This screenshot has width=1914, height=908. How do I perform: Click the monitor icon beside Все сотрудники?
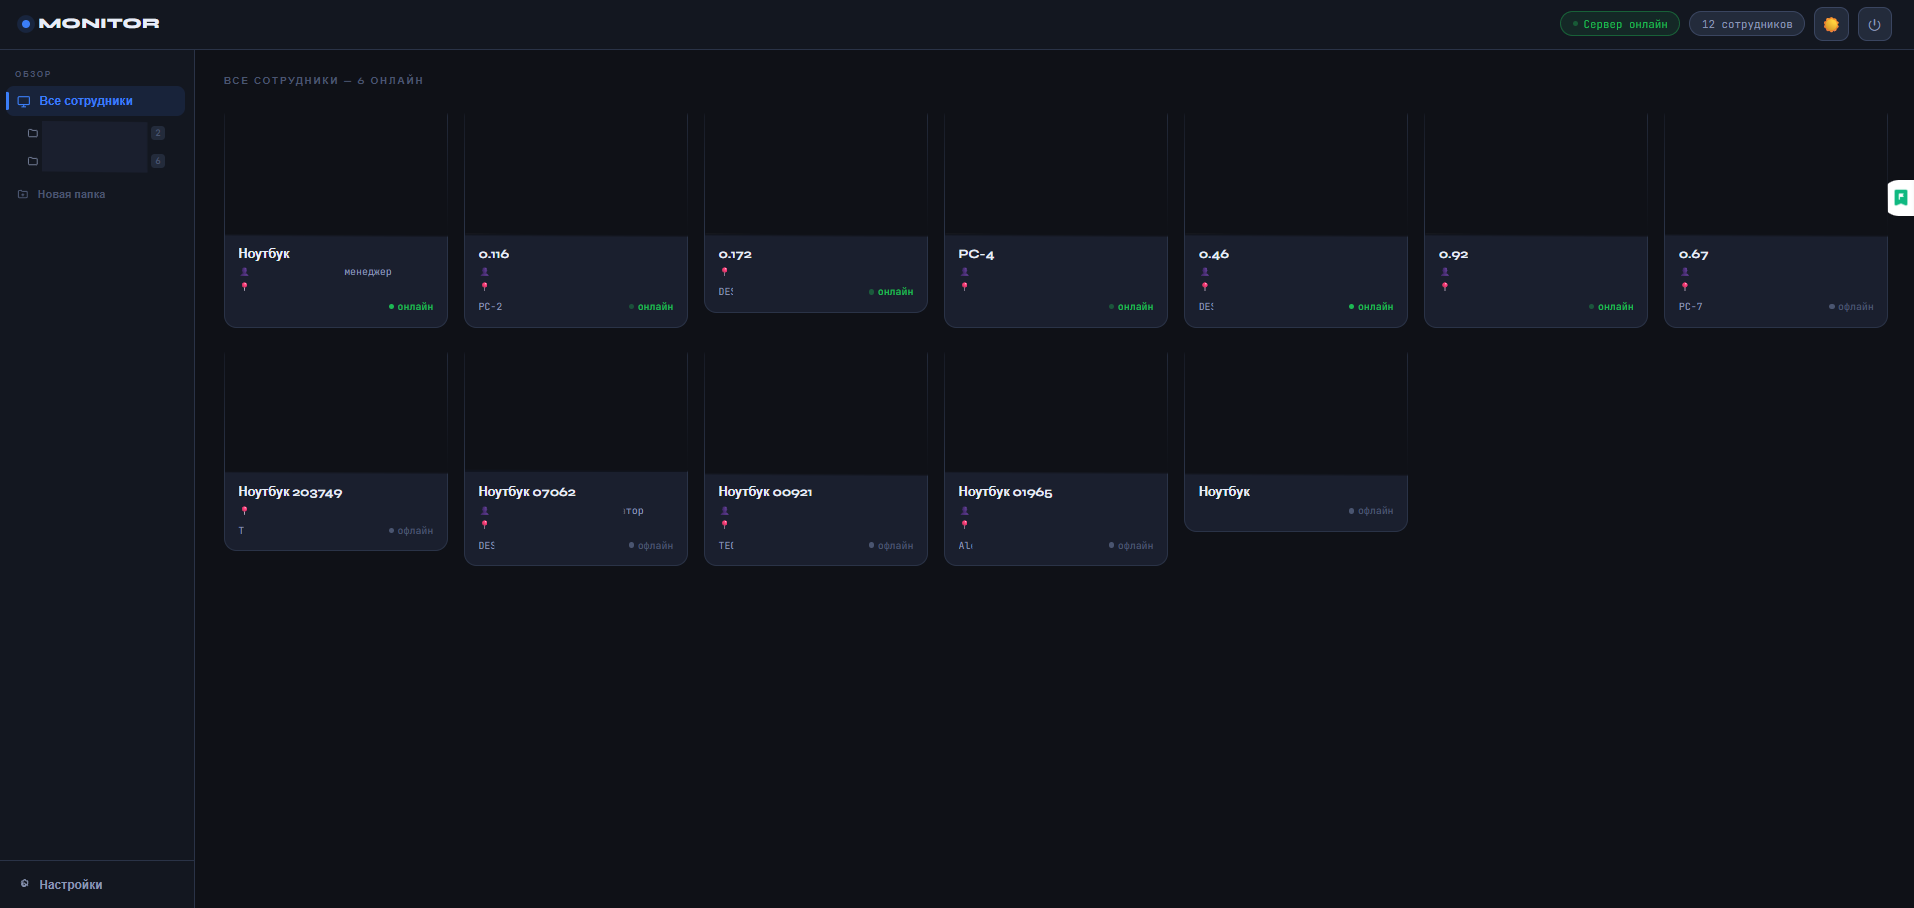(x=24, y=101)
